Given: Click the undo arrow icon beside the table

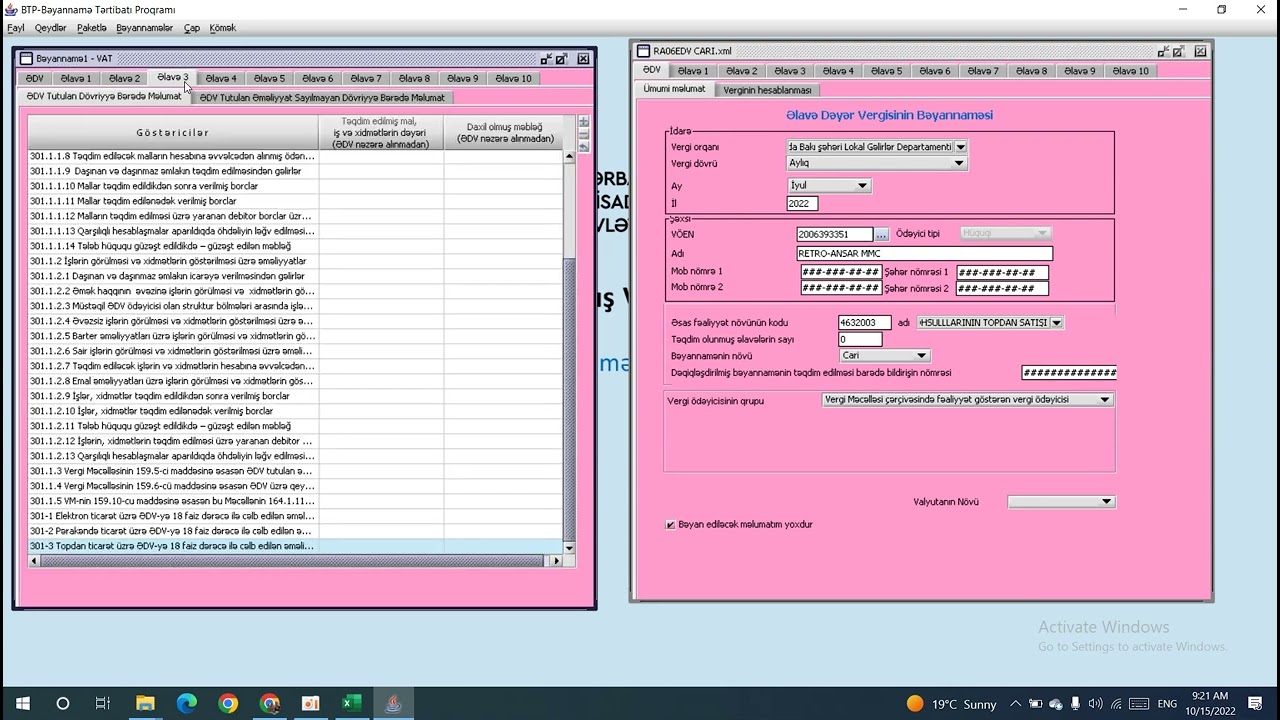Looking at the screenshot, I should [584, 147].
